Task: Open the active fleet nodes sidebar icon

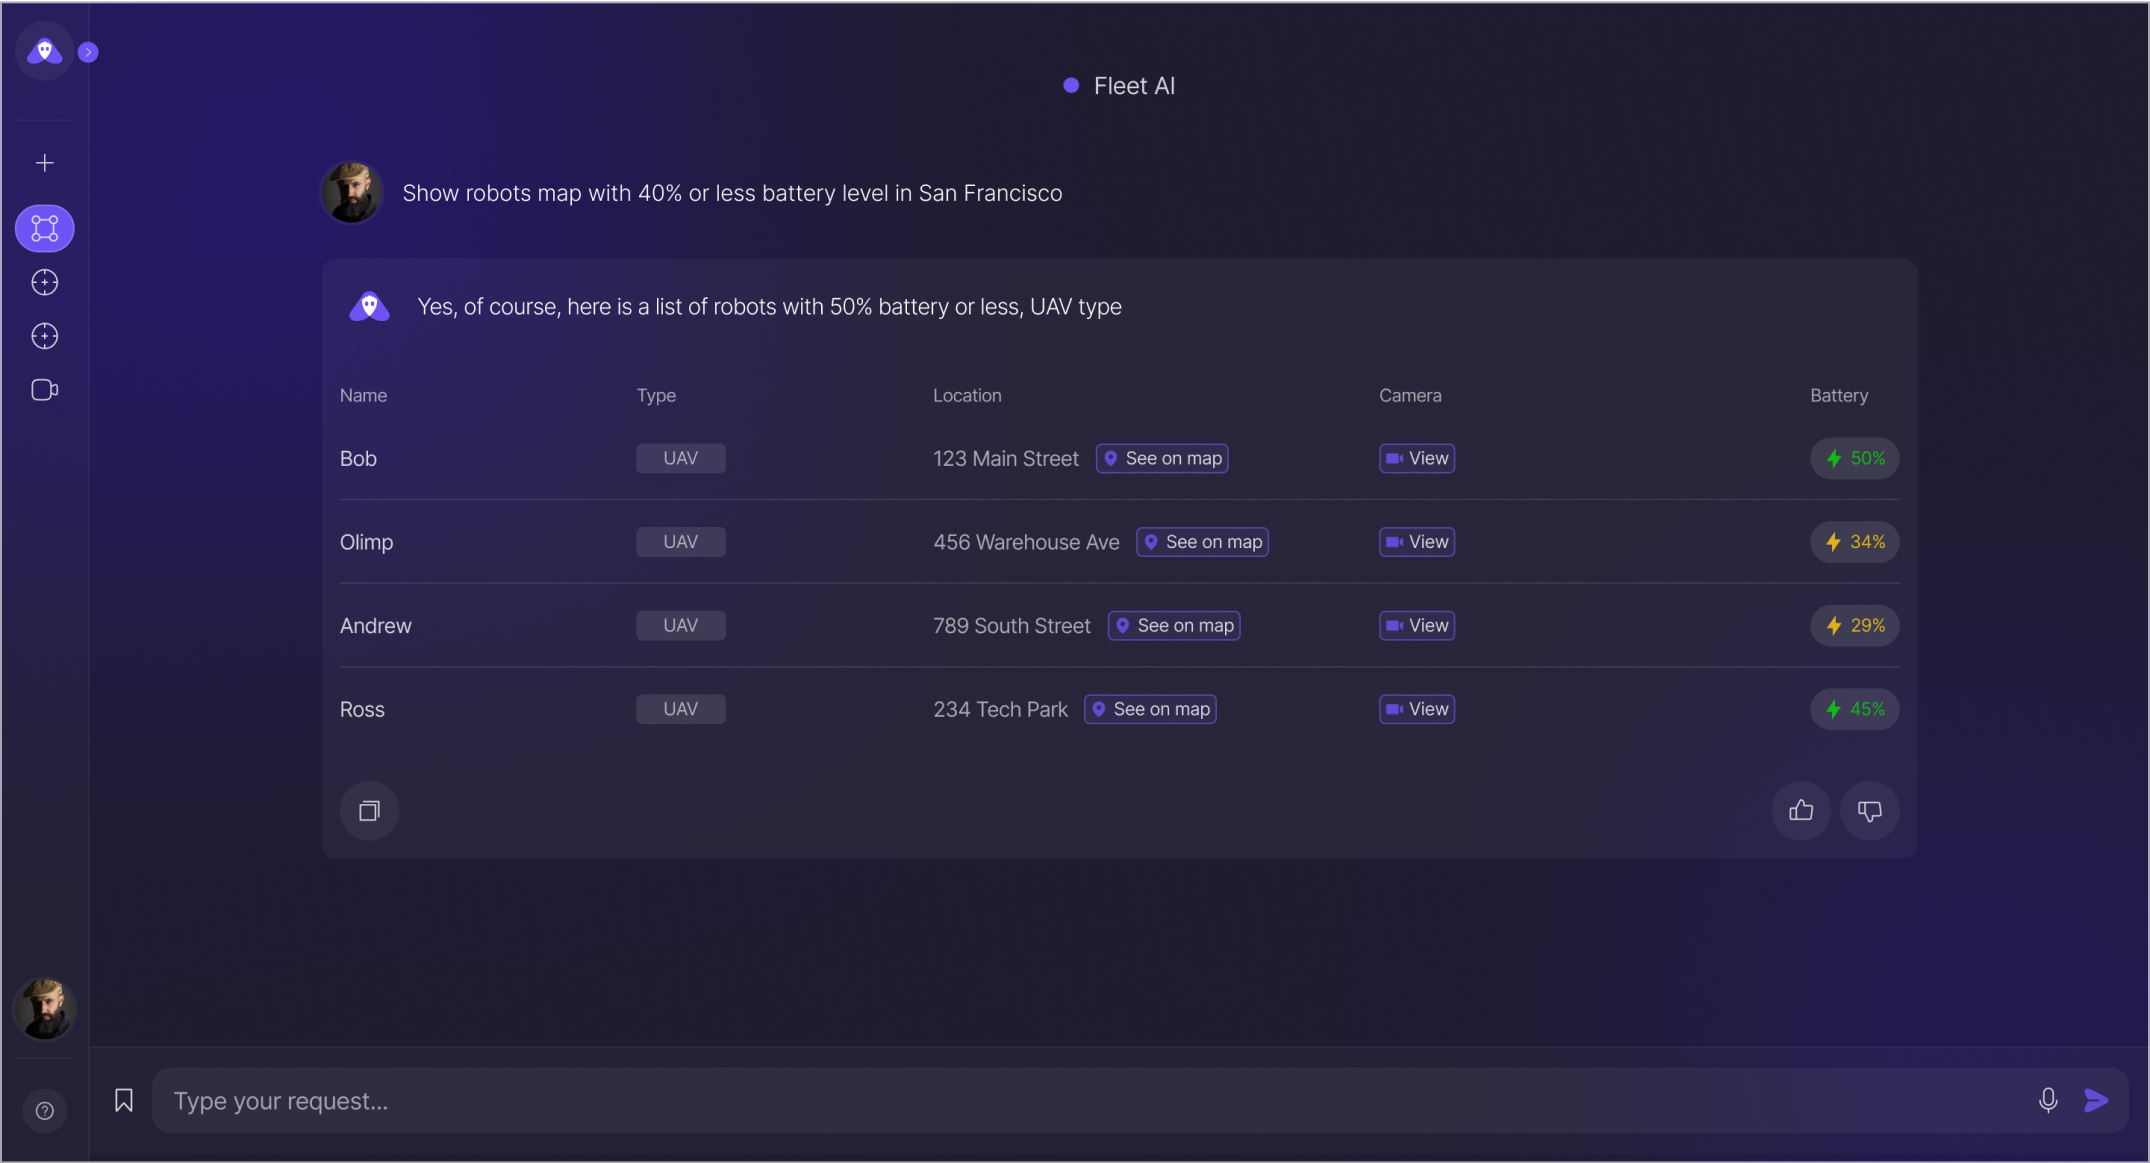Action: tap(45, 228)
